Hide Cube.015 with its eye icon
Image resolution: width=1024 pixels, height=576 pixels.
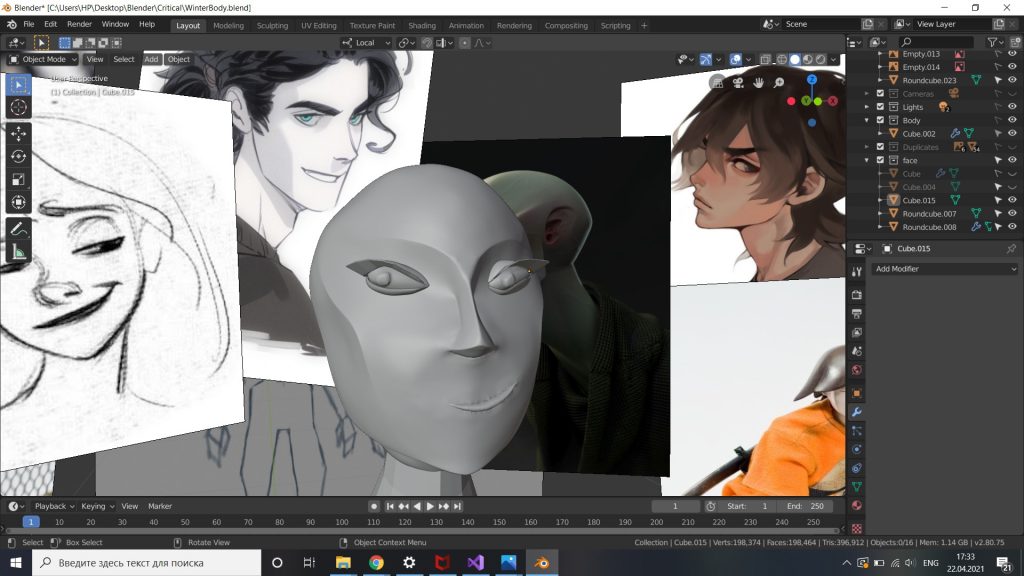click(1012, 200)
